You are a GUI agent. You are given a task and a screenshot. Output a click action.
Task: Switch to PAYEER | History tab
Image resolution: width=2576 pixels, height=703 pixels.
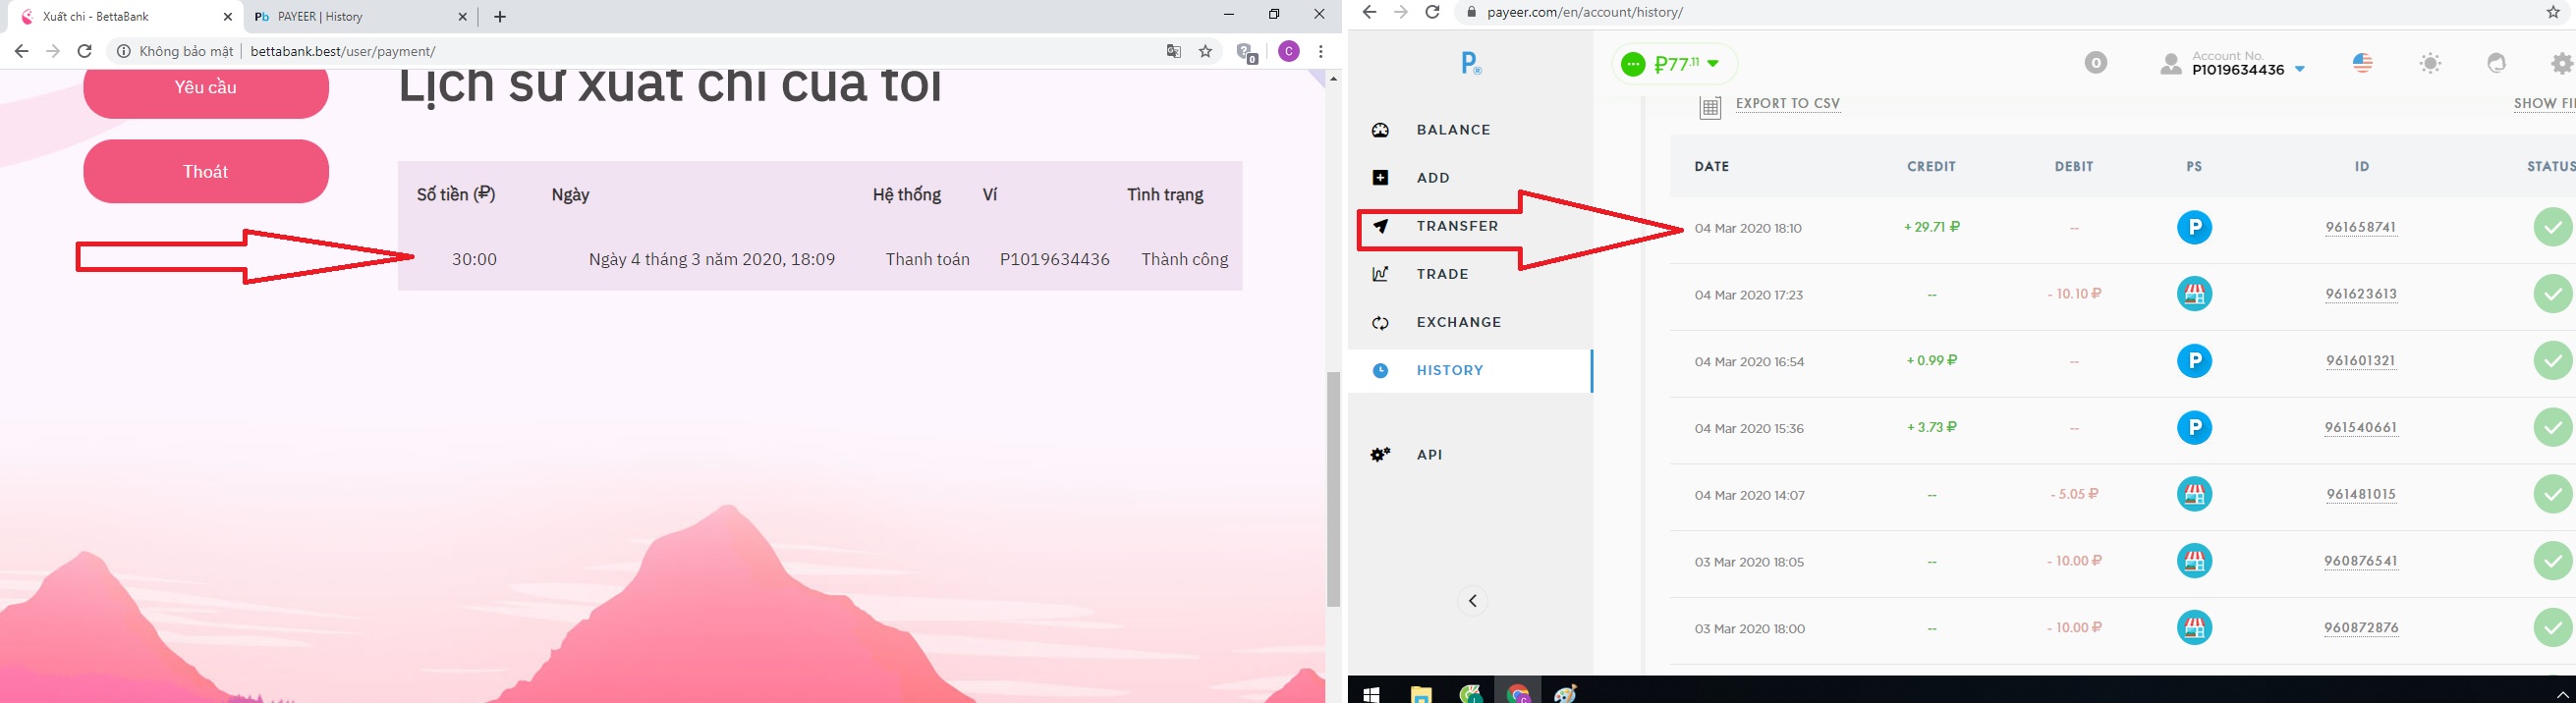click(360, 17)
